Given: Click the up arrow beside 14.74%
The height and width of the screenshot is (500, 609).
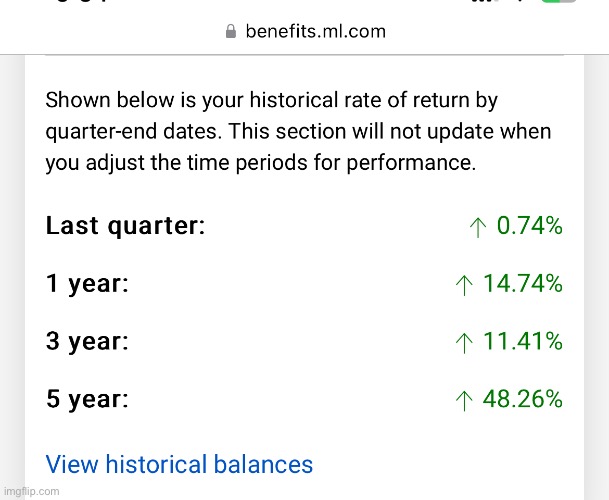Looking at the screenshot, I should [463, 285].
